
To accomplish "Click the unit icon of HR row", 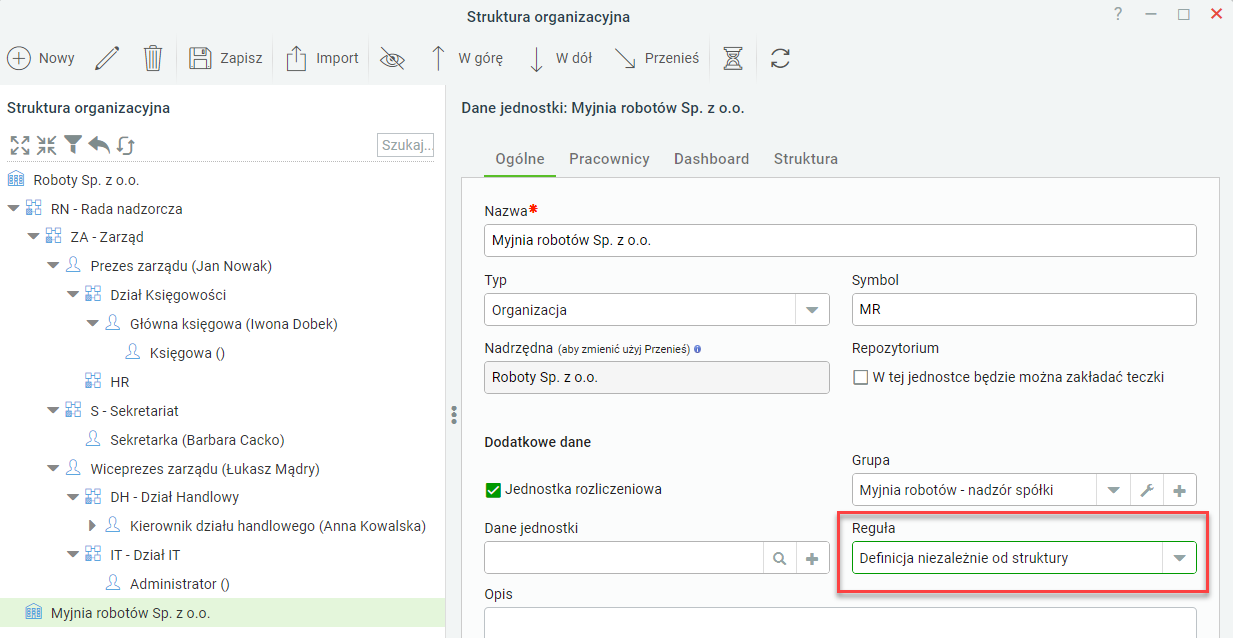I will click(93, 381).
